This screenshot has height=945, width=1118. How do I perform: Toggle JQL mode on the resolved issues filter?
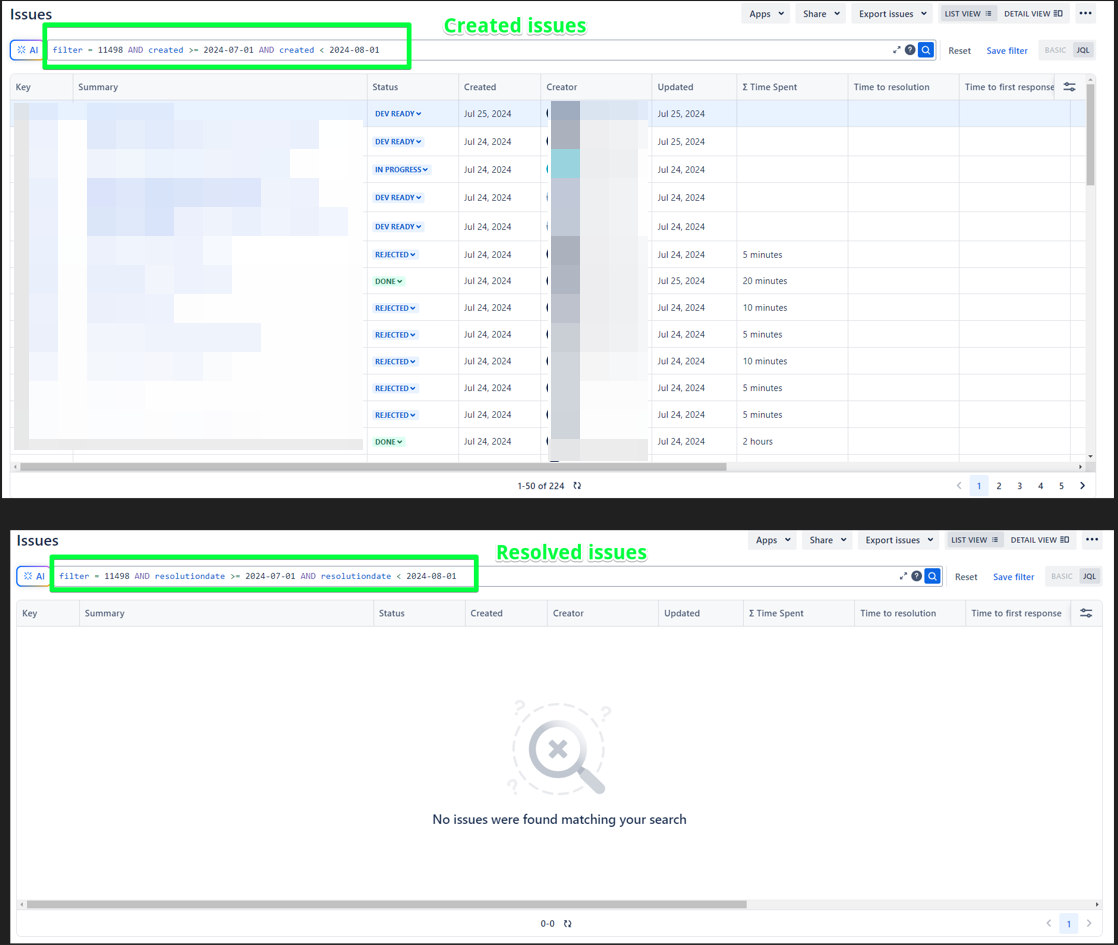pyautogui.click(x=1088, y=576)
